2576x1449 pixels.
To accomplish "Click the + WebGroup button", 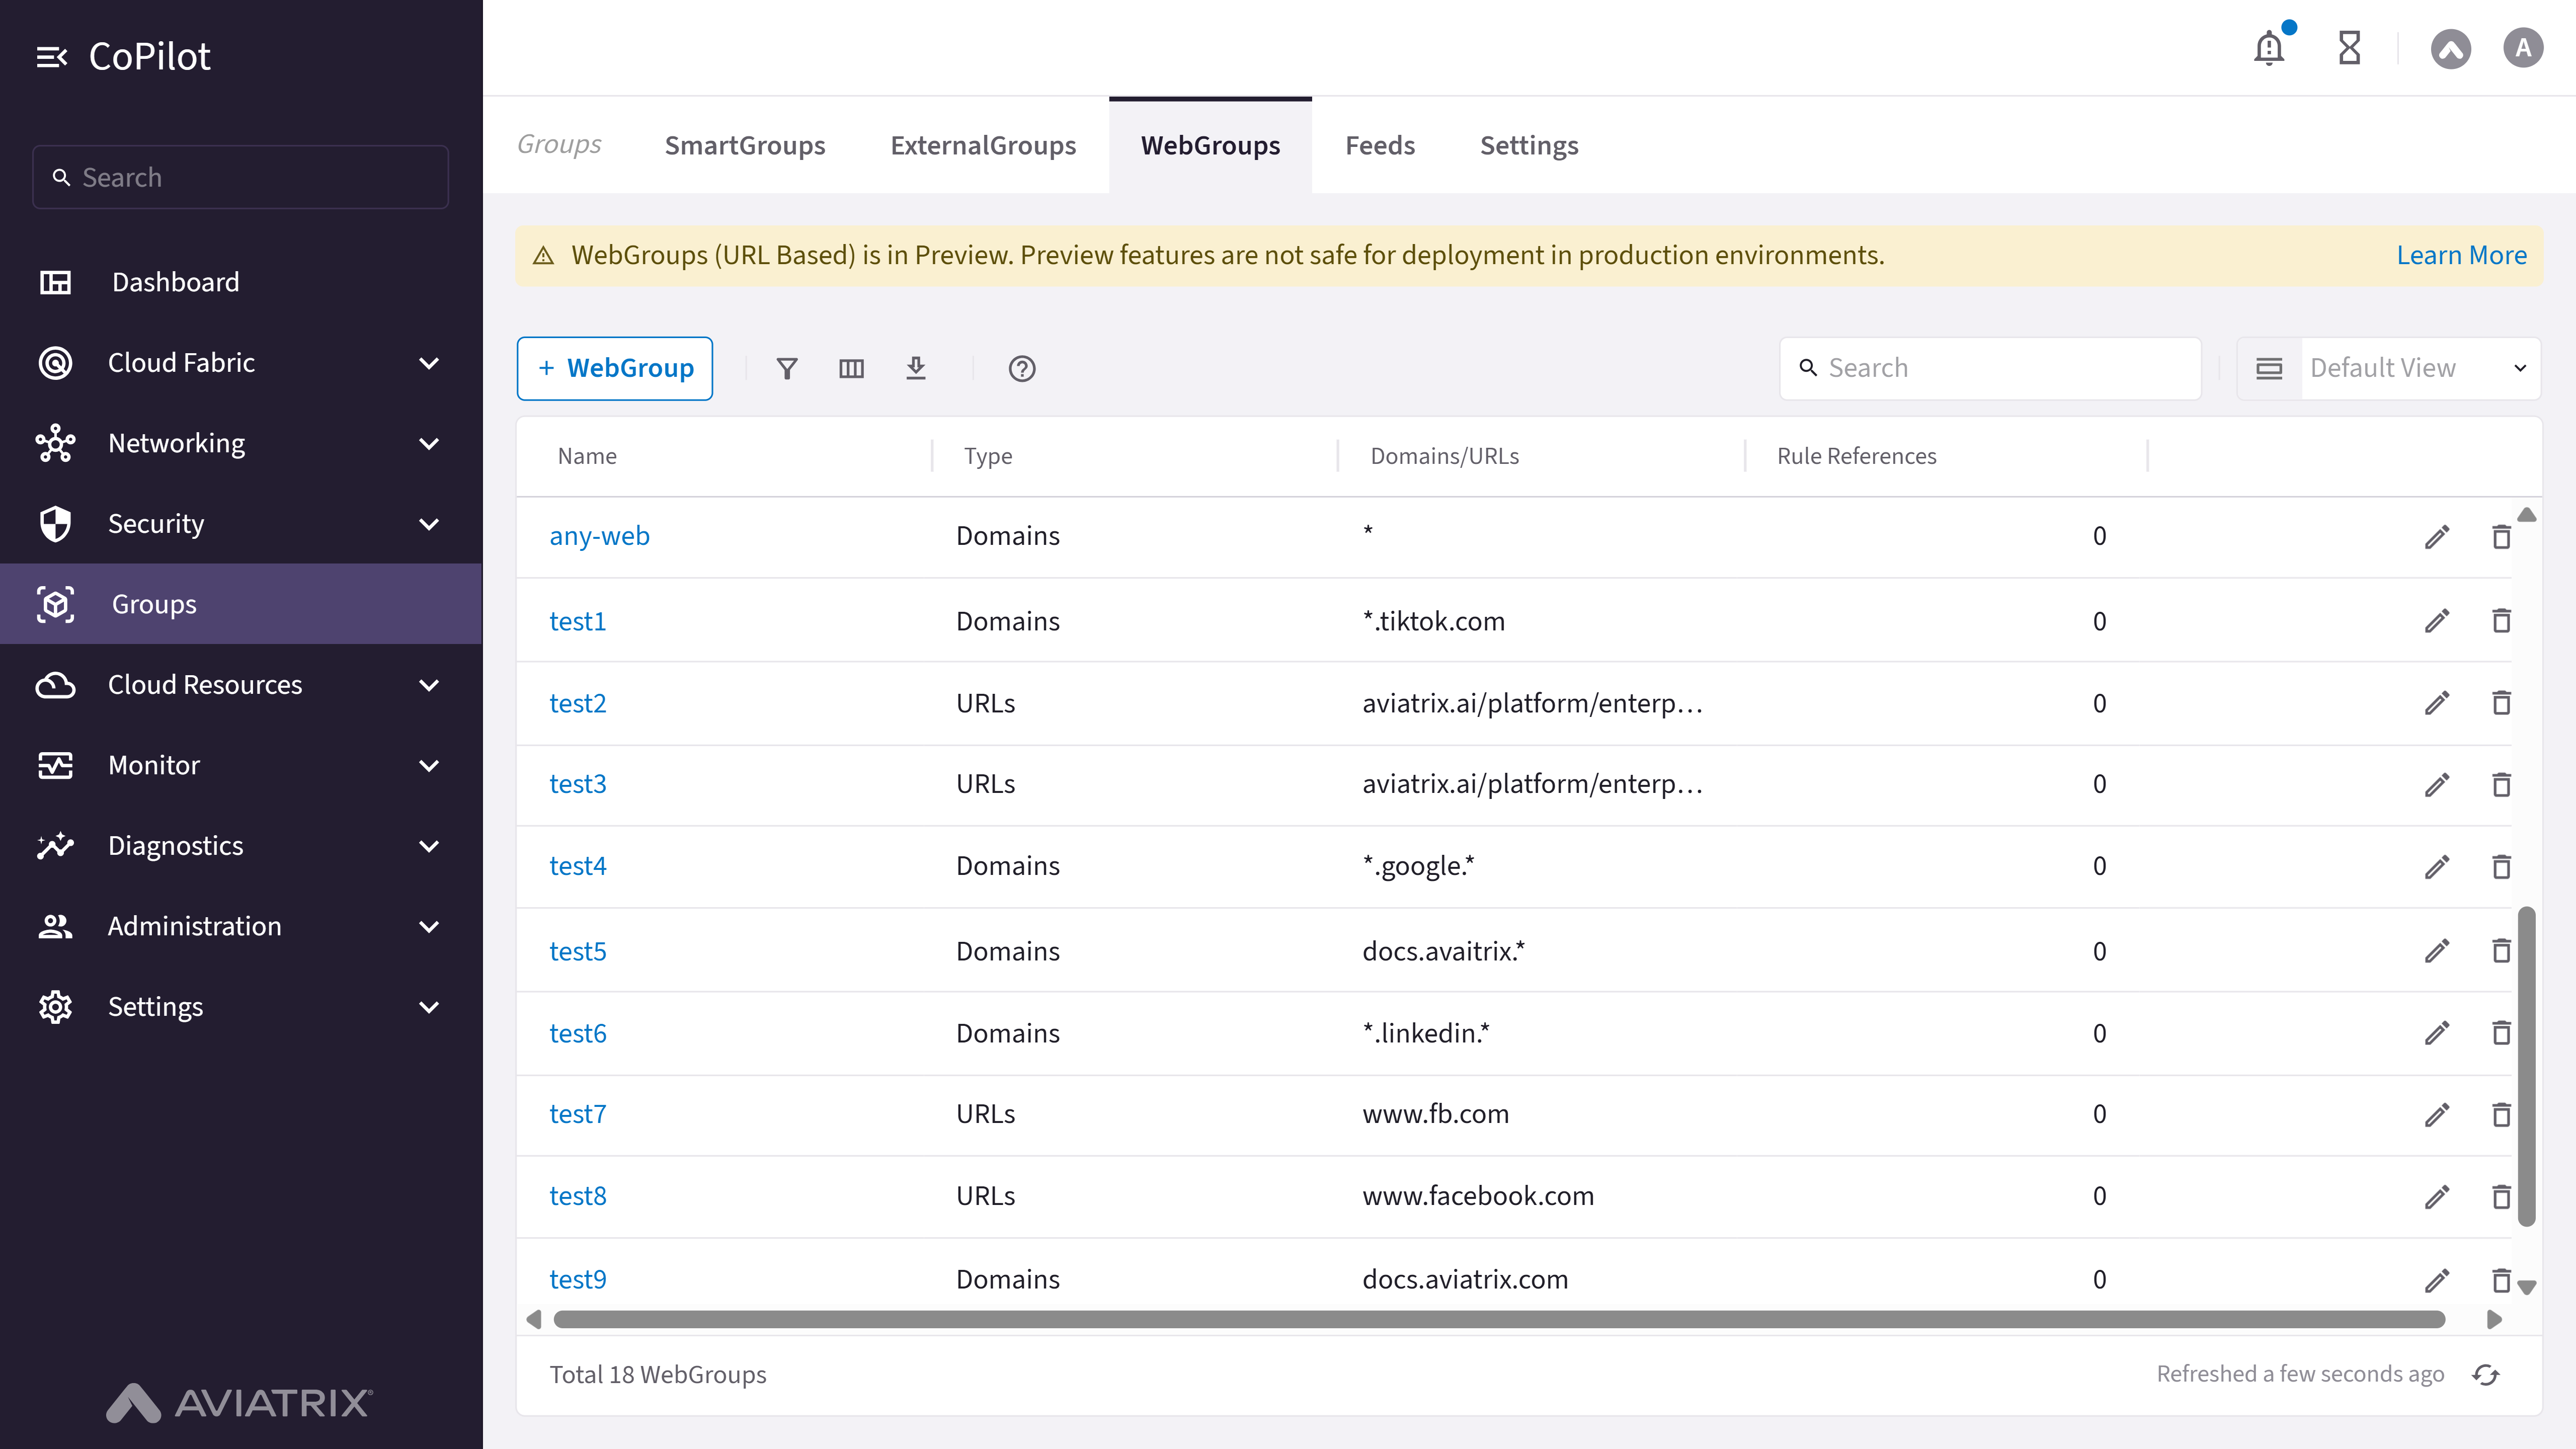I will [614, 368].
